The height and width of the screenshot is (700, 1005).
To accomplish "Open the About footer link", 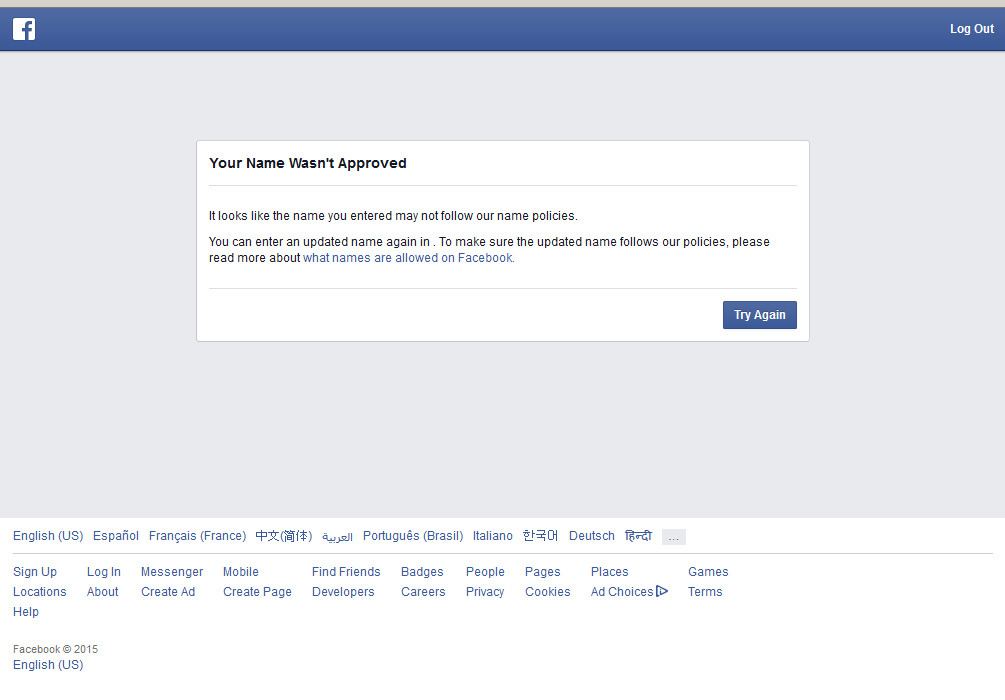I will [103, 592].
